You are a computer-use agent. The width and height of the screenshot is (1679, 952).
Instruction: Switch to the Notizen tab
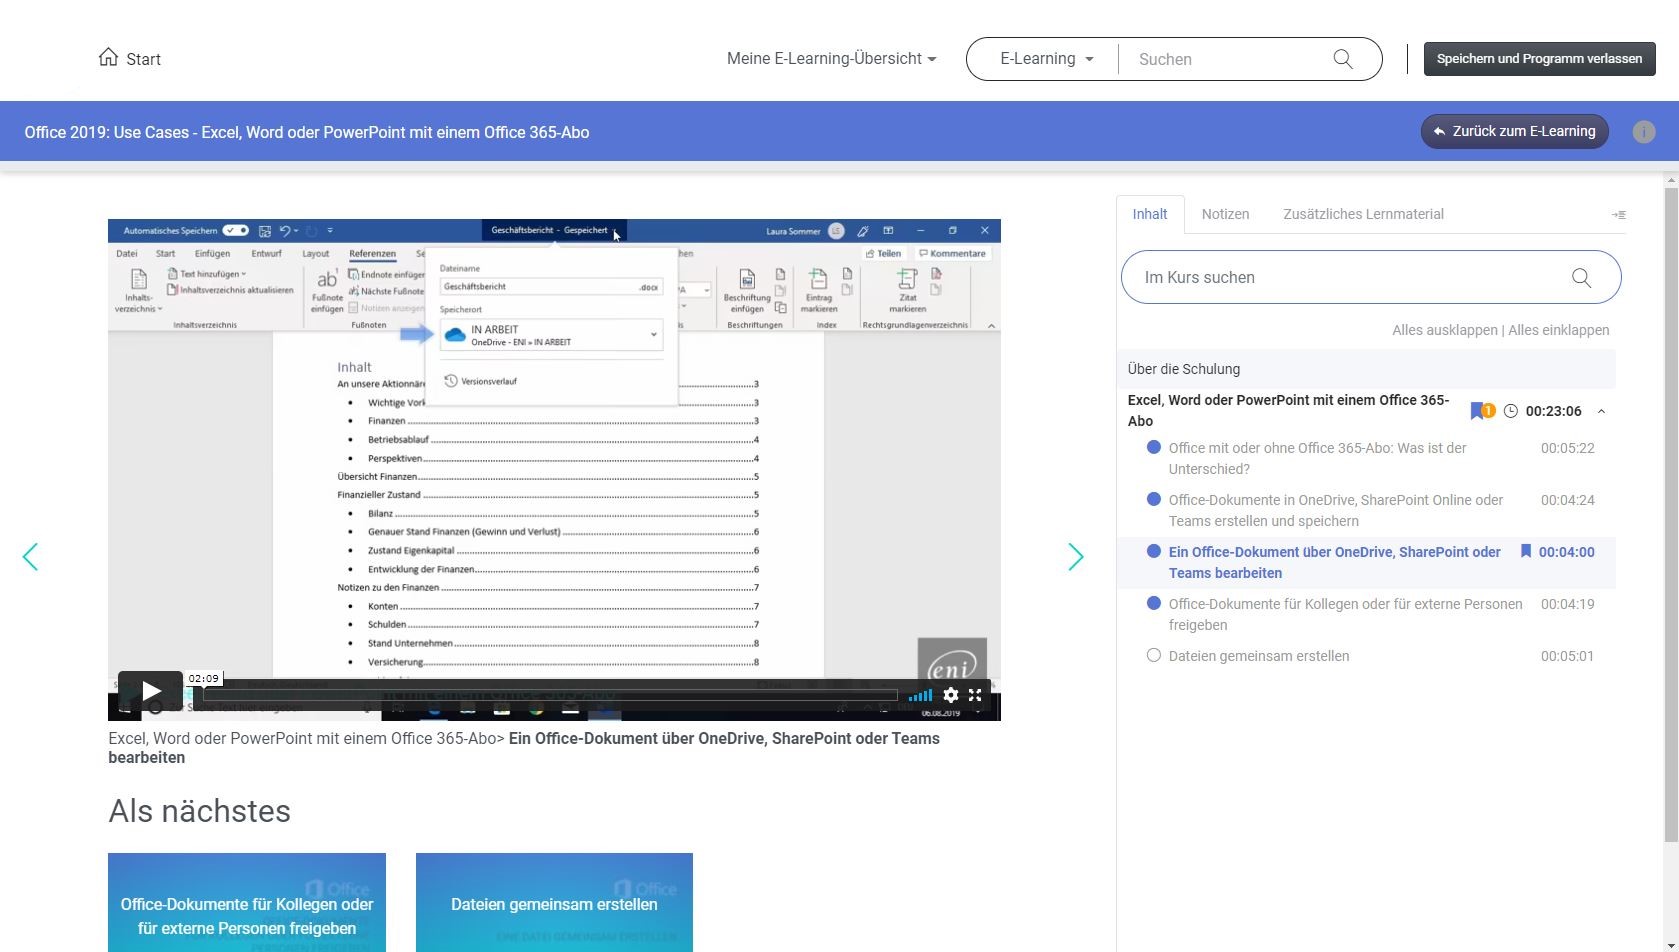pos(1225,214)
